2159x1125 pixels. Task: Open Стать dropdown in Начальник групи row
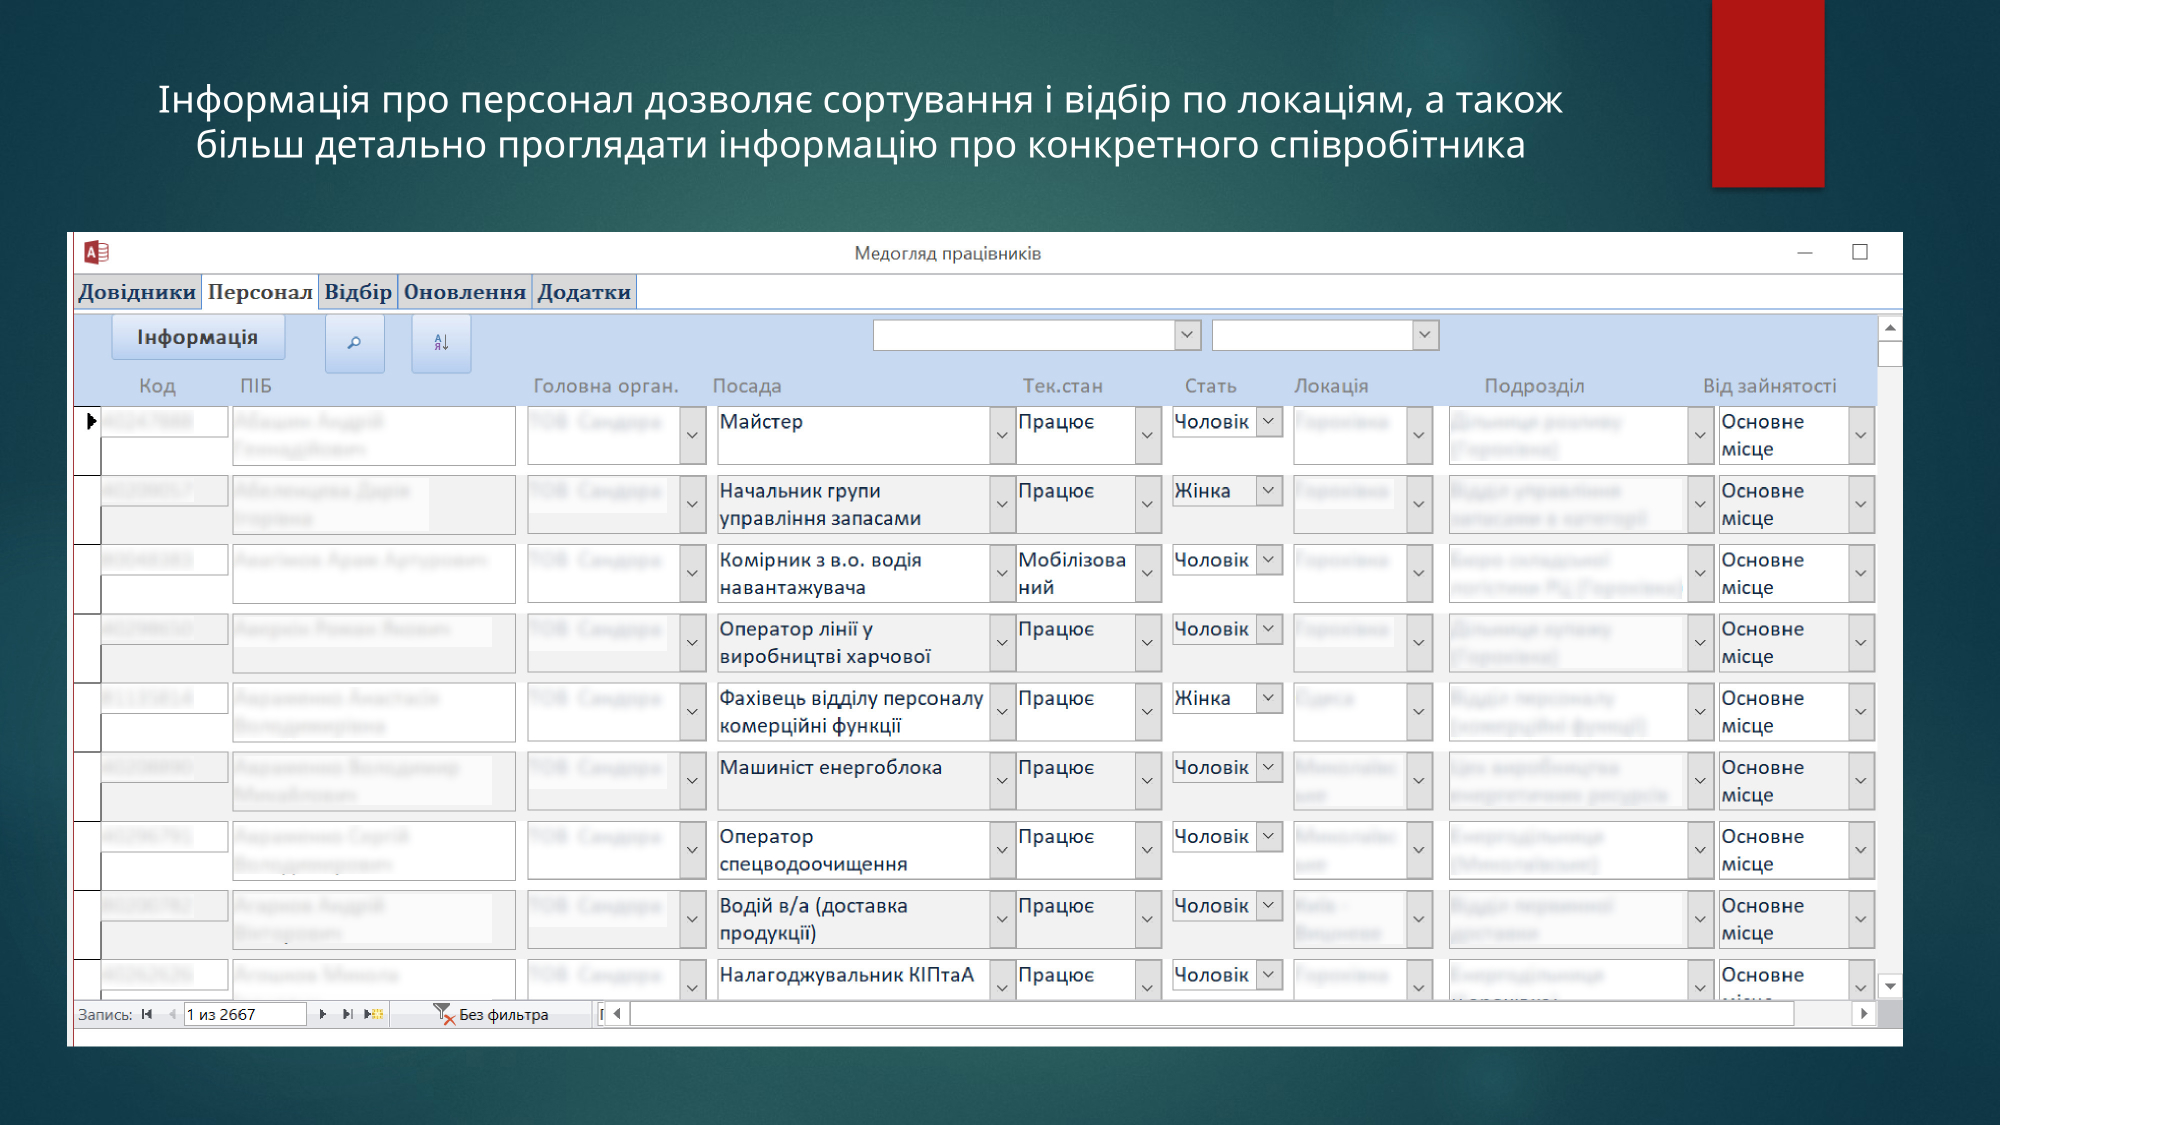[x=1269, y=491]
